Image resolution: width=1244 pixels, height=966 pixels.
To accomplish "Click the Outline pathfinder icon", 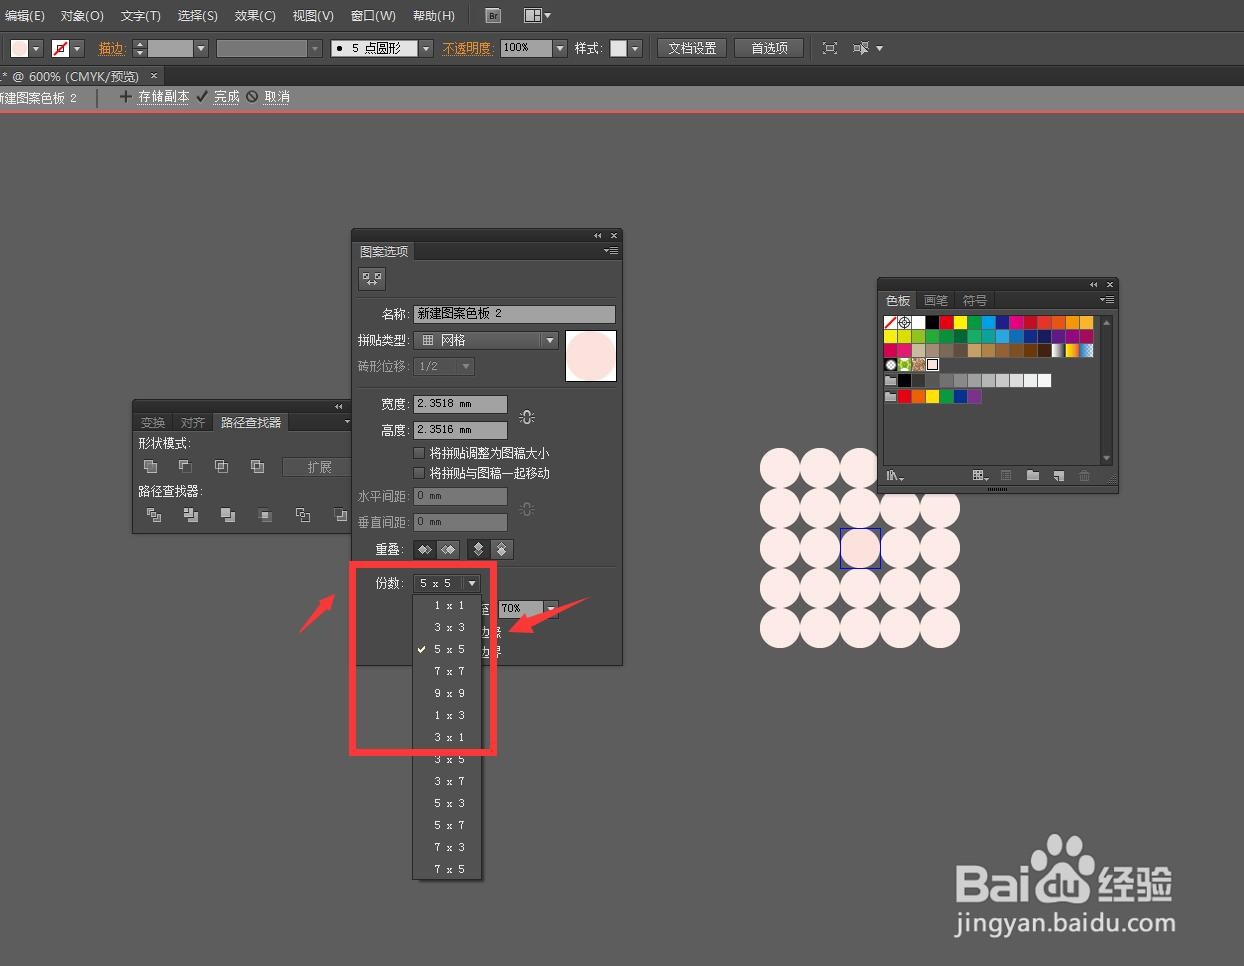I will (x=302, y=515).
